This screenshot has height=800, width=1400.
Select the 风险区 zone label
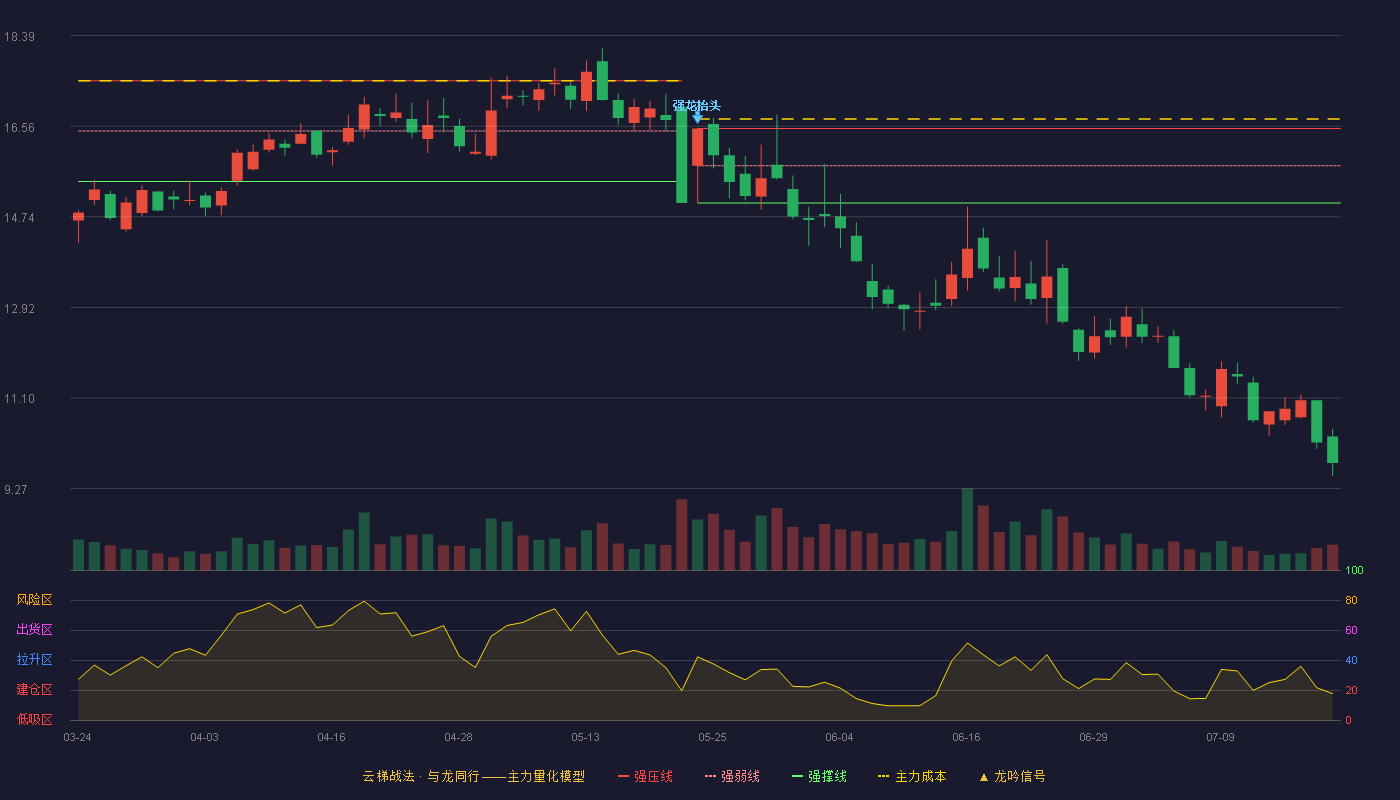pyautogui.click(x=34, y=600)
